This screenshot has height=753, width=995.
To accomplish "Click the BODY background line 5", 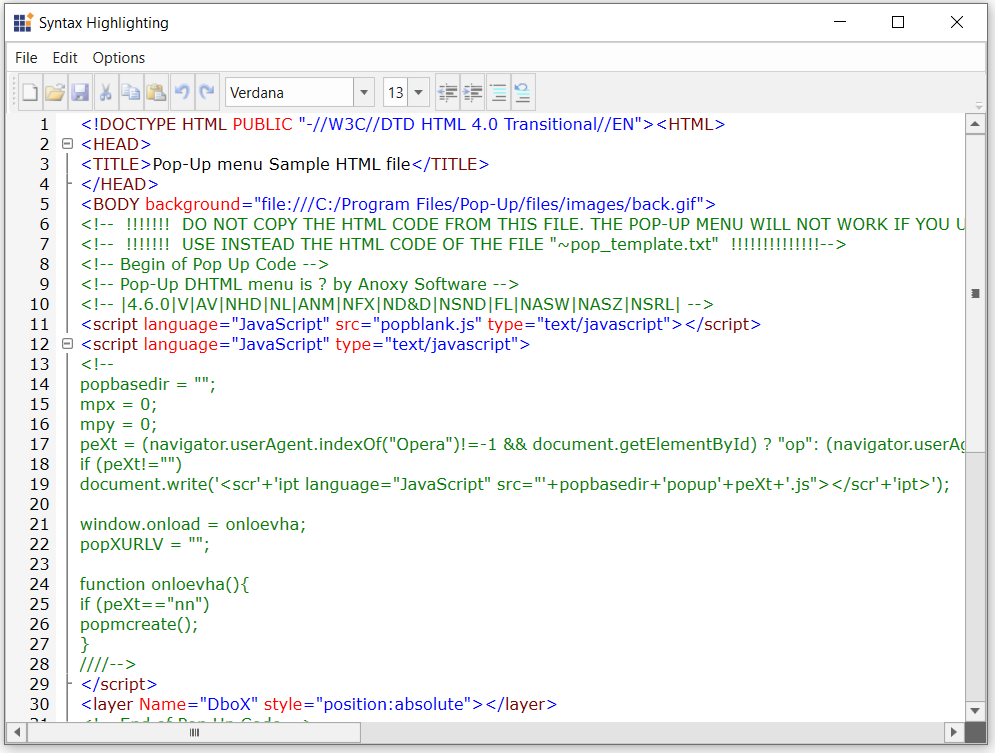I will pos(398,204).
